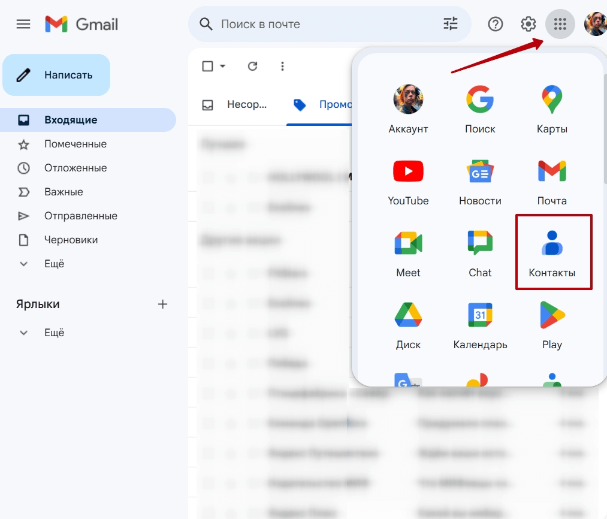This screenshot has width=607, height=519.
Task: Open the Play app
Action: coord(552,325)
